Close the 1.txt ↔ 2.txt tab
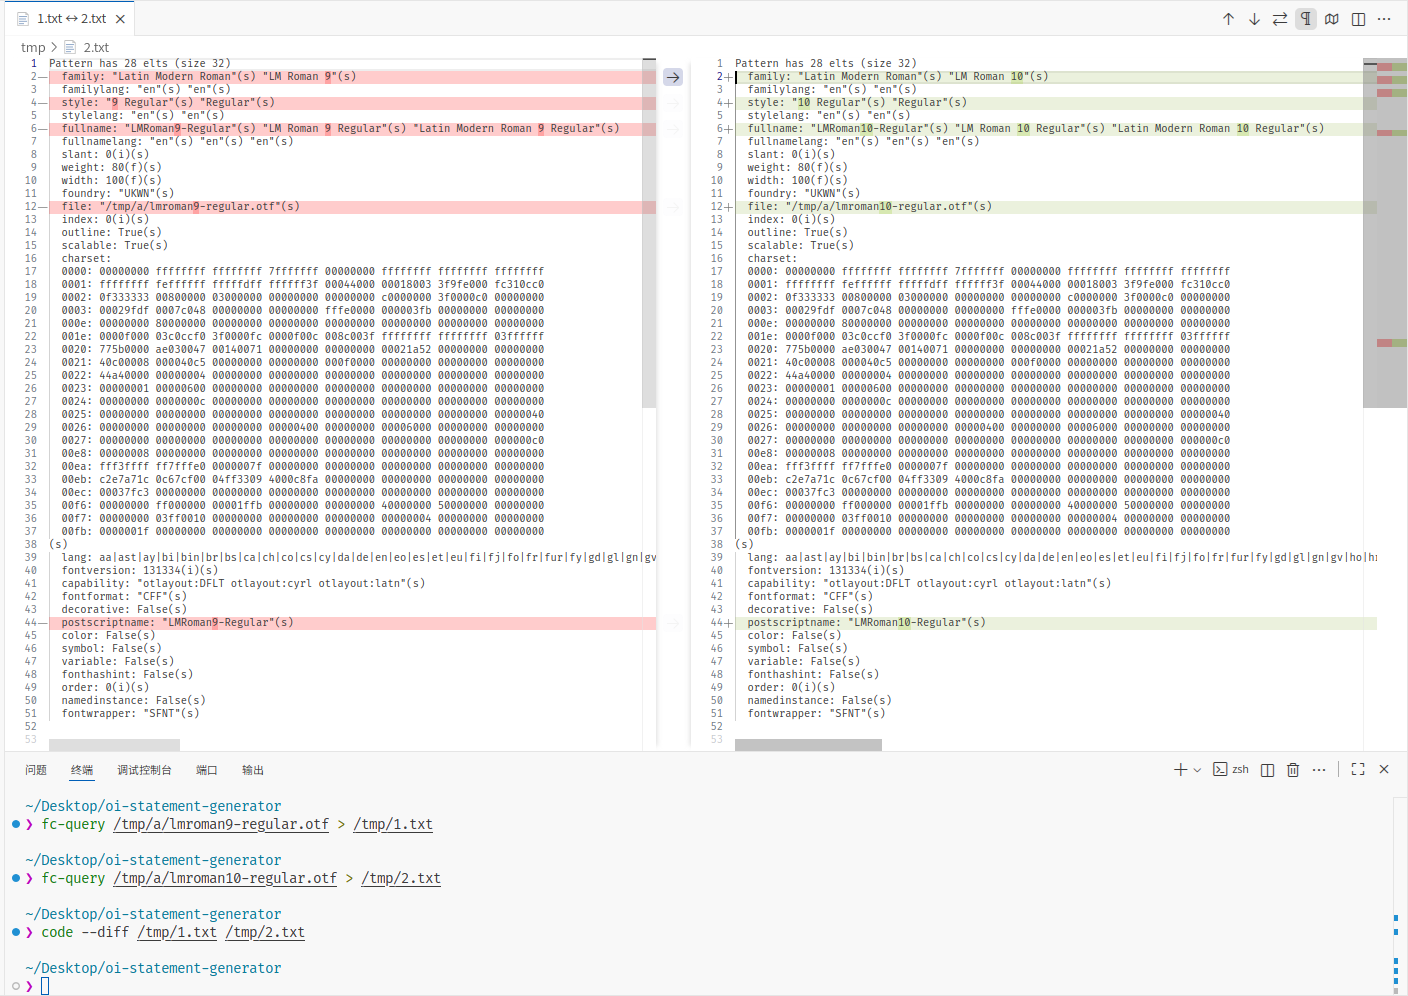Screen dimensions: 1408x996 click(x=120, y=19)
